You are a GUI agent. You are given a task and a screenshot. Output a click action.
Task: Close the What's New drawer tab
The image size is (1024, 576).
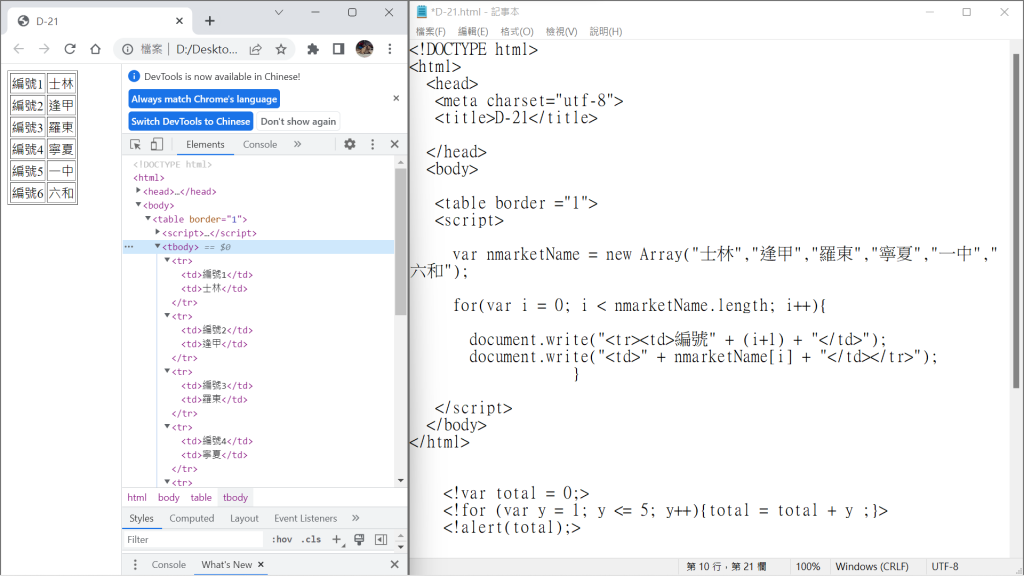261,564
